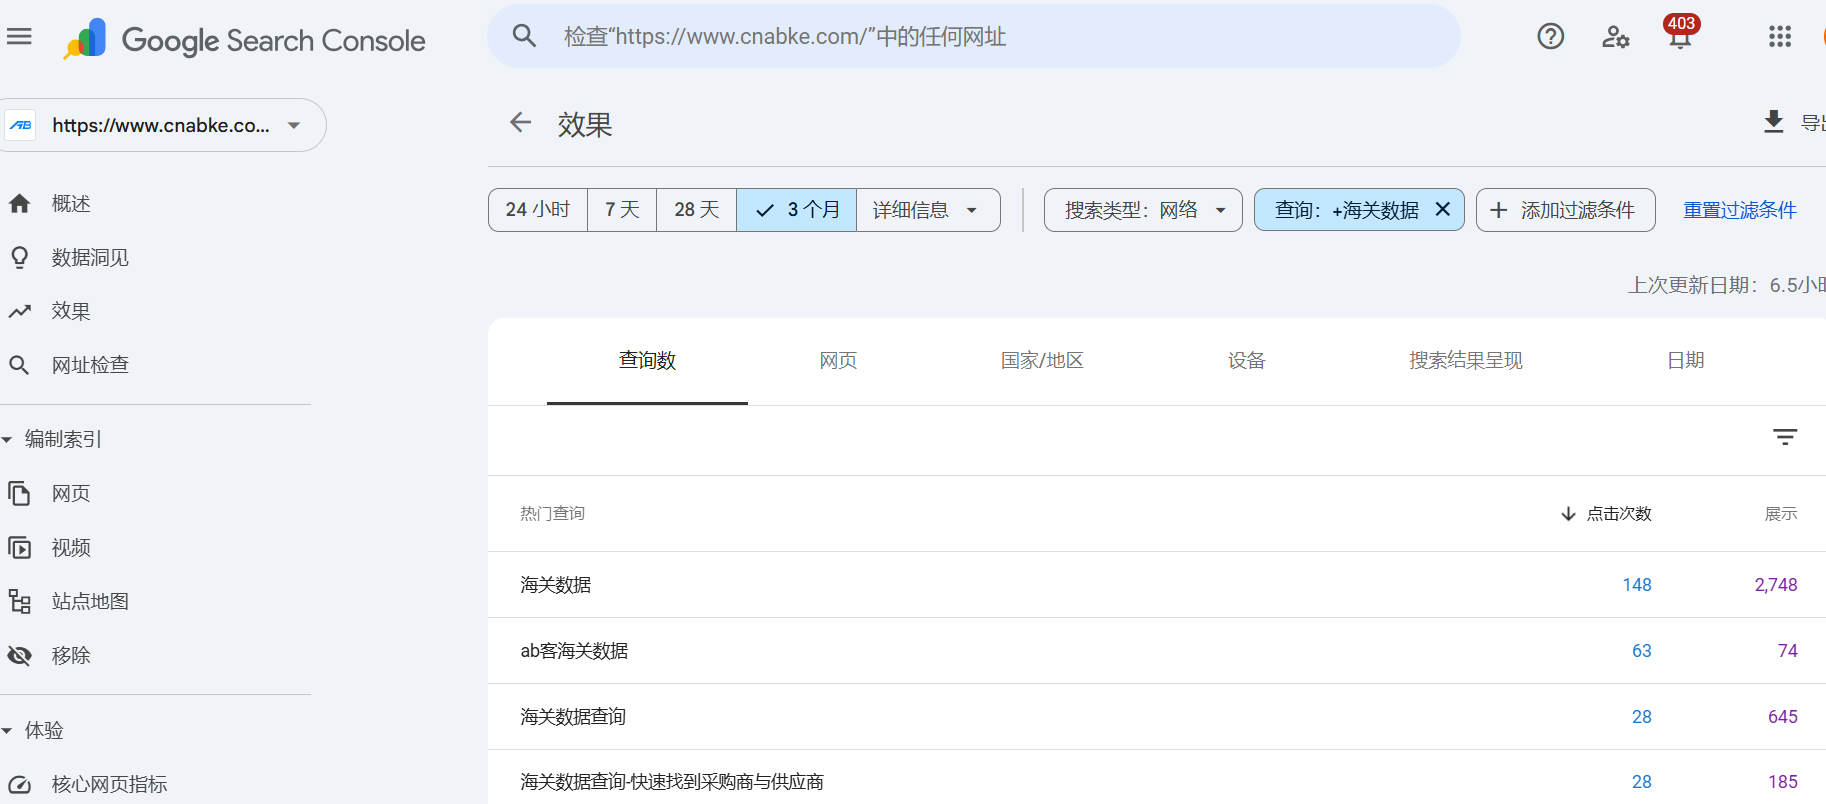
Task: Click the 重置过滤条件 link
Action: click(x=1739, y=210)
